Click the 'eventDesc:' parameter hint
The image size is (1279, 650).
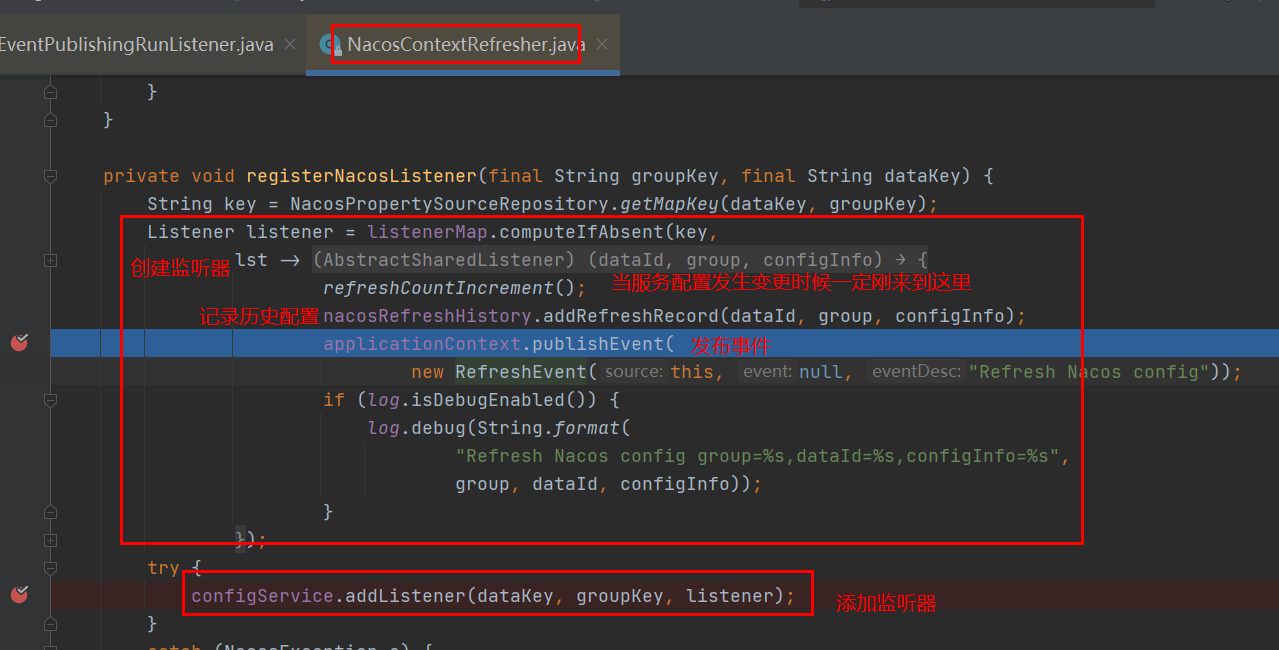click(x=915, y=372)
